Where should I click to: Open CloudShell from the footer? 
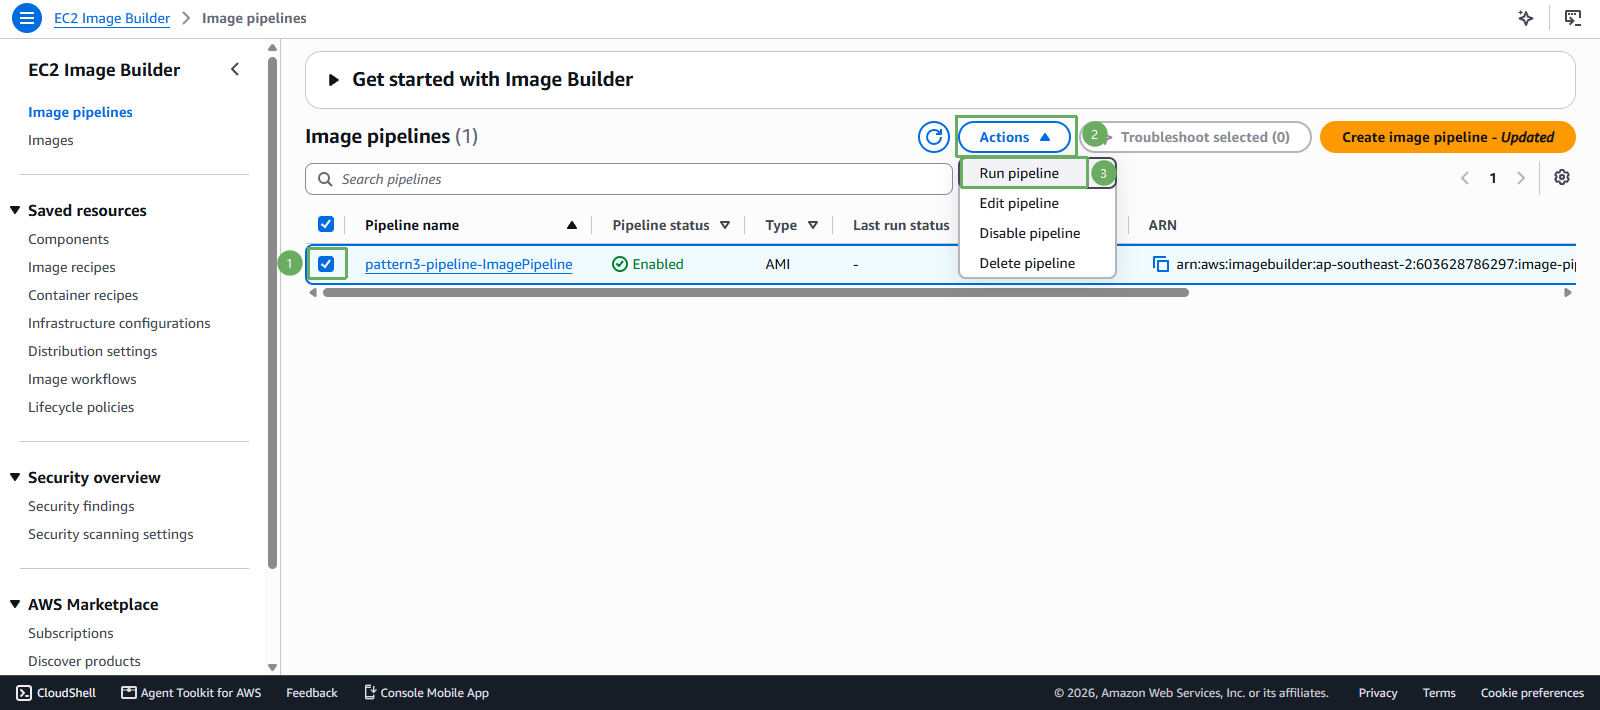[x=56, y=693]
